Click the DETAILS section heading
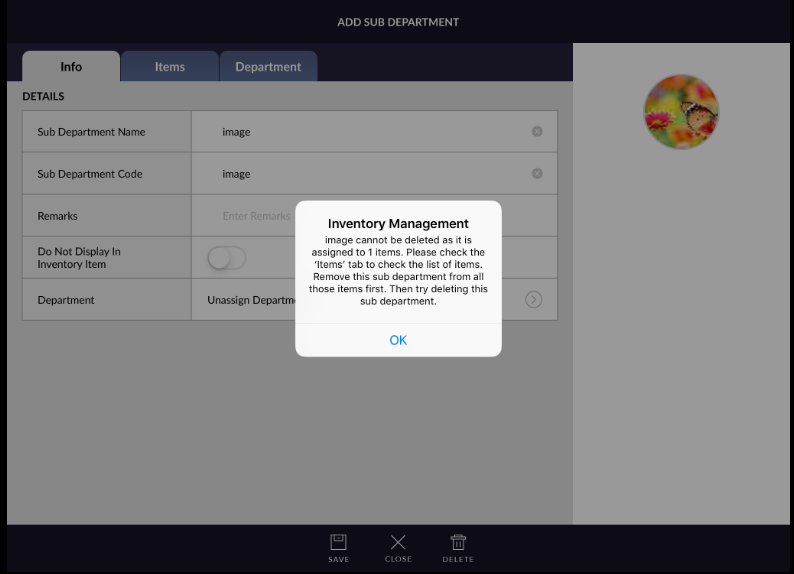 point(43,97)
